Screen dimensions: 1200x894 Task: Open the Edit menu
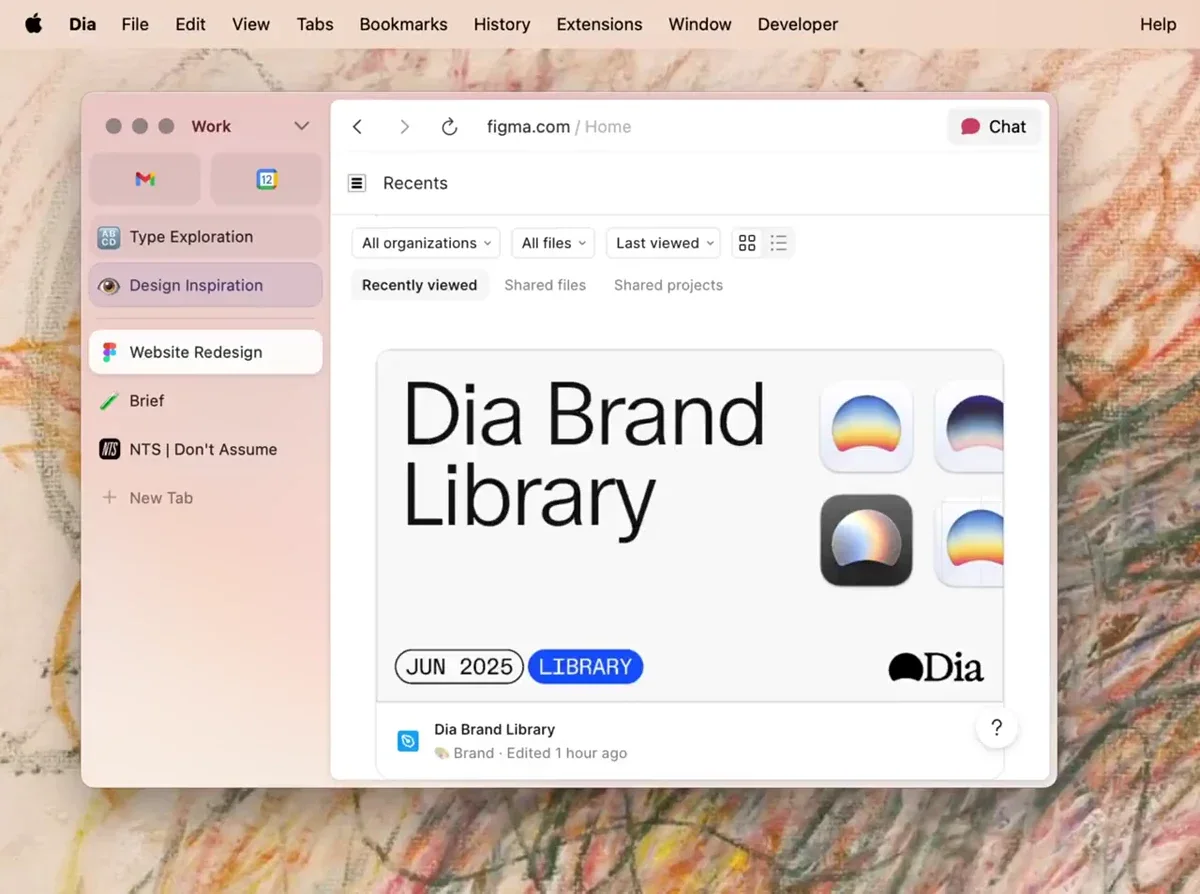[x=190, y=24]
